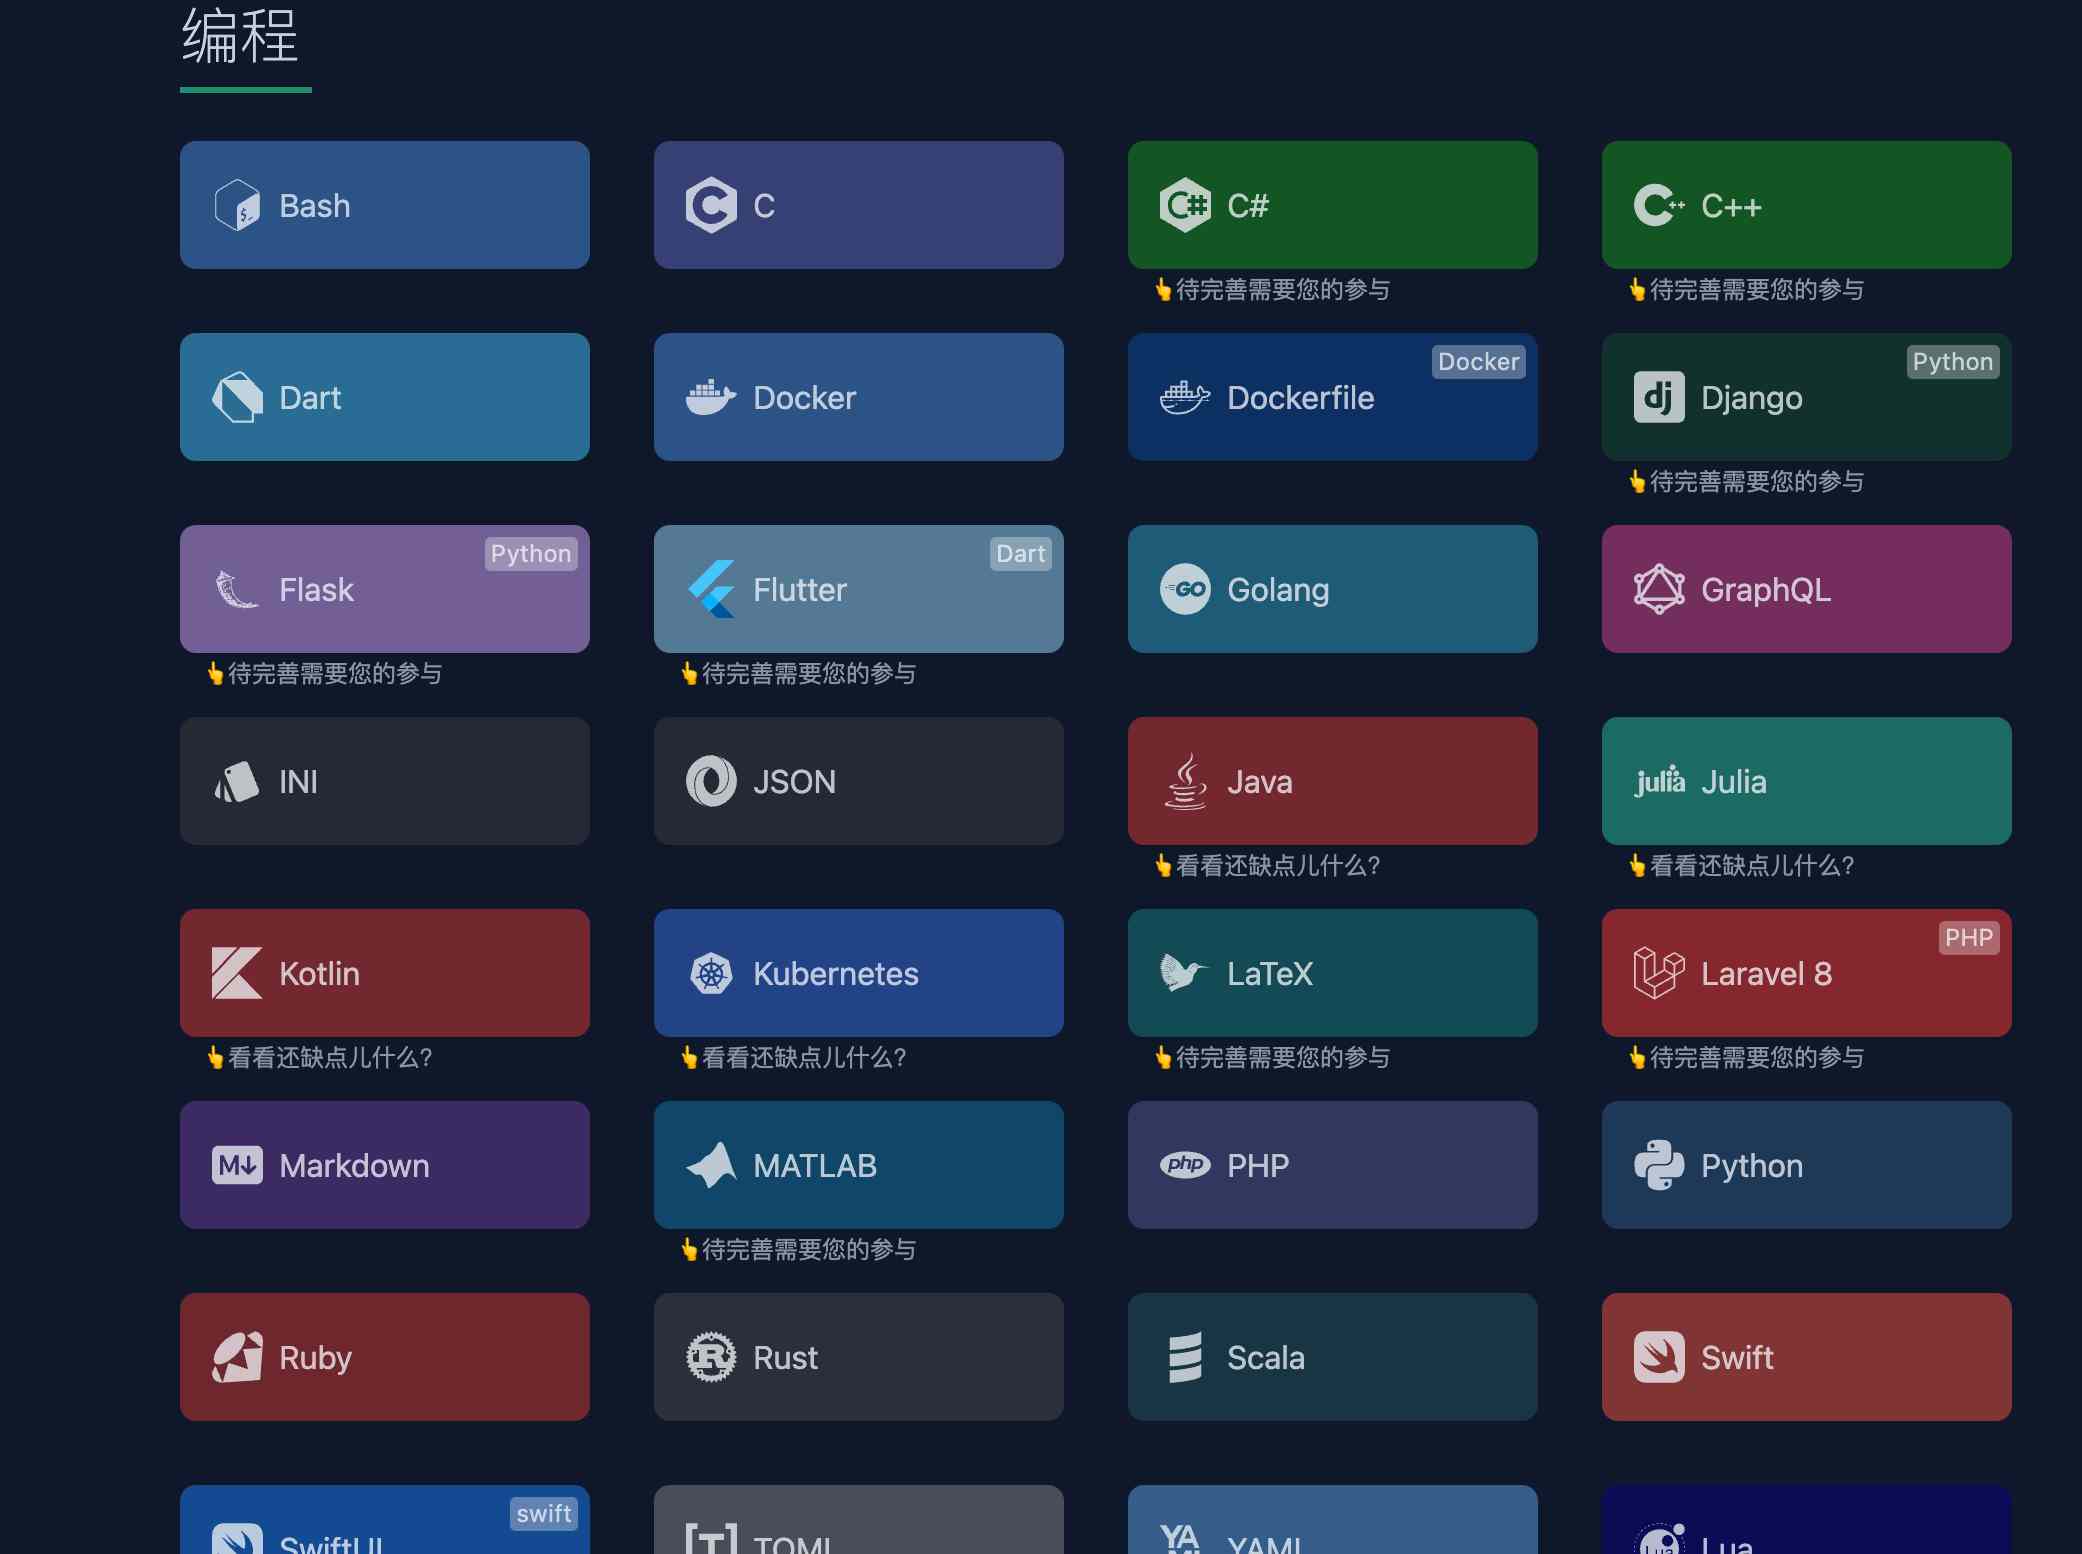2082x1554 pixels.
Task: Click the Docker whale icon
Action: 710,398
